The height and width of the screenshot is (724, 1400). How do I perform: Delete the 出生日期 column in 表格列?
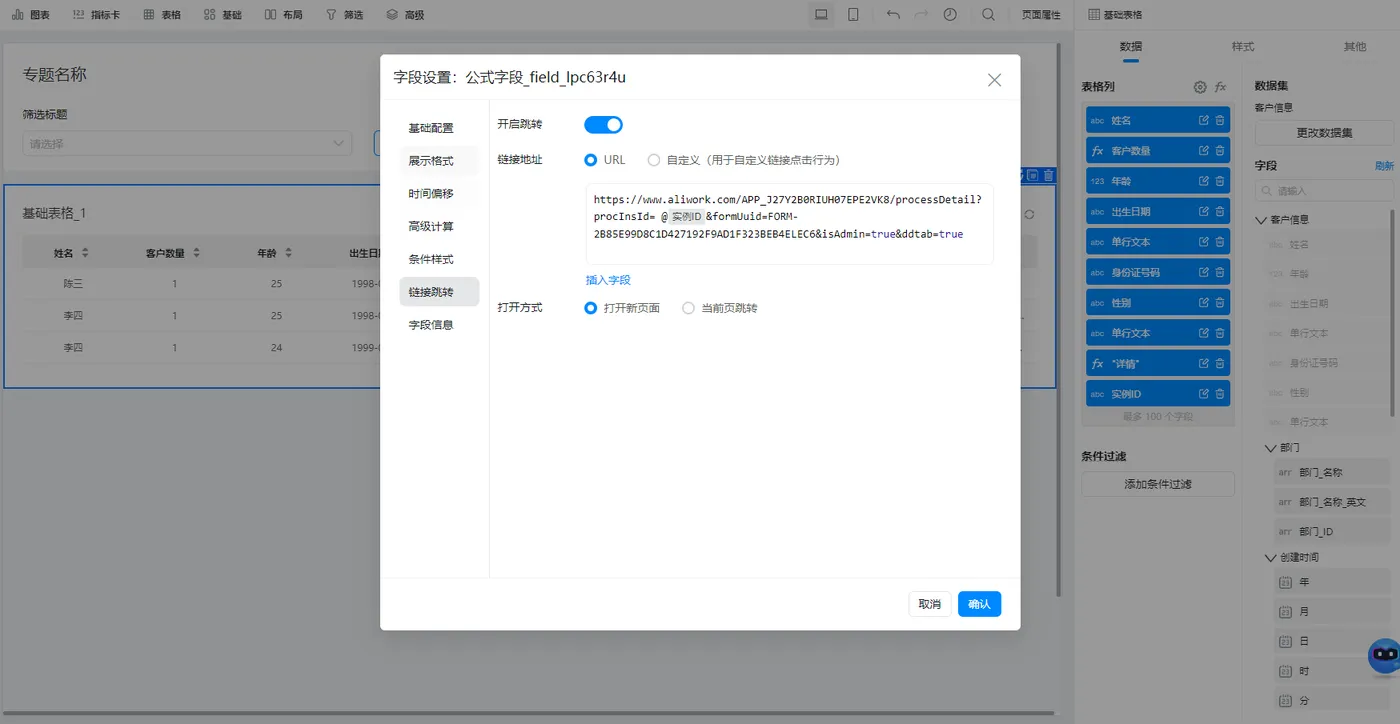point(1220,212)
